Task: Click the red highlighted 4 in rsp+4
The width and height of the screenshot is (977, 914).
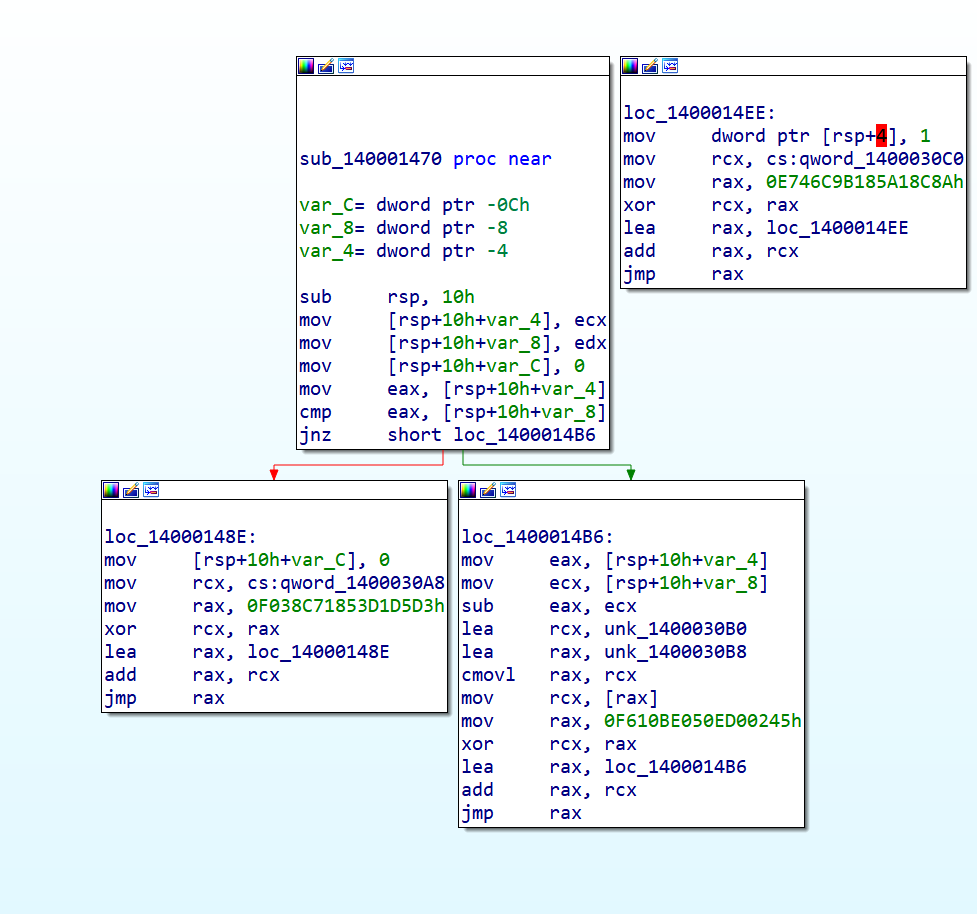Action: pyautogui.click(x=881, y=136)
